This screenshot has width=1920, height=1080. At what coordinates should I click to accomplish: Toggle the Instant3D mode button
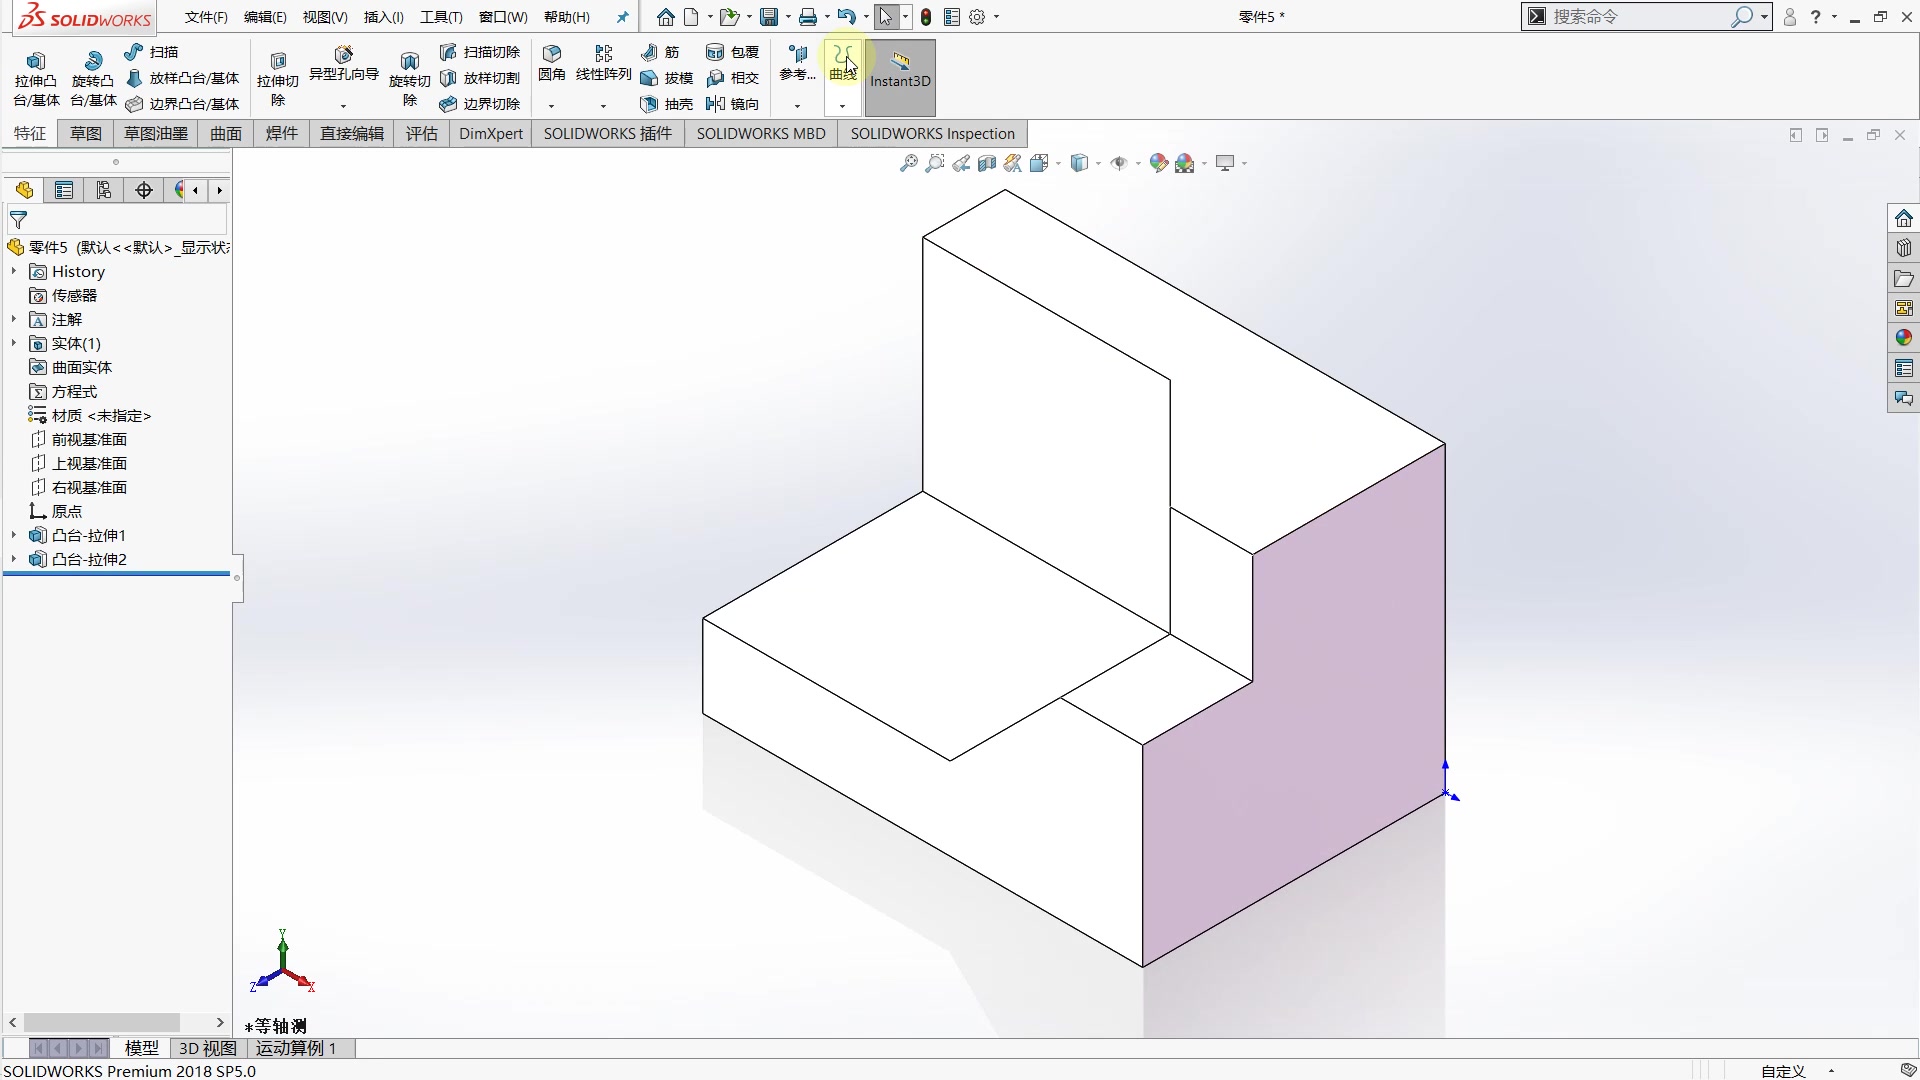coord(900,70)
